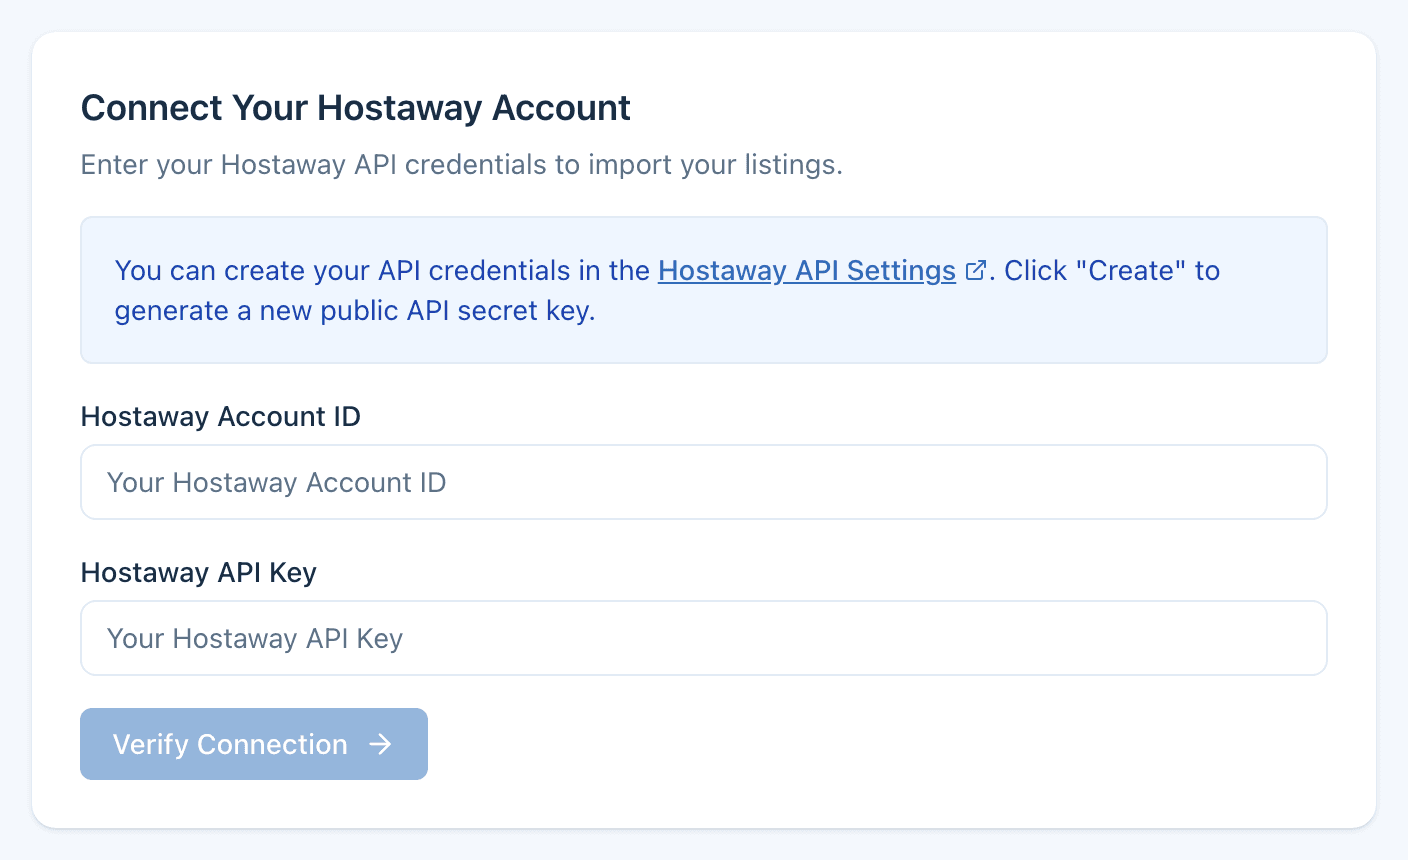Screen dimensions: 1408x860
Task: Select the arrow icon inside Verify Connection
Action: [x=380, y=744]
